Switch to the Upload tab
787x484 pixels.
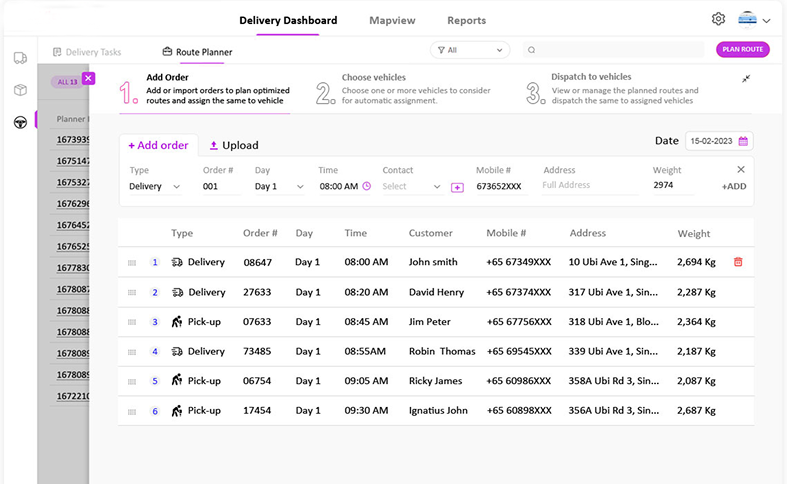pyautogui.click(x=234, y=145)
